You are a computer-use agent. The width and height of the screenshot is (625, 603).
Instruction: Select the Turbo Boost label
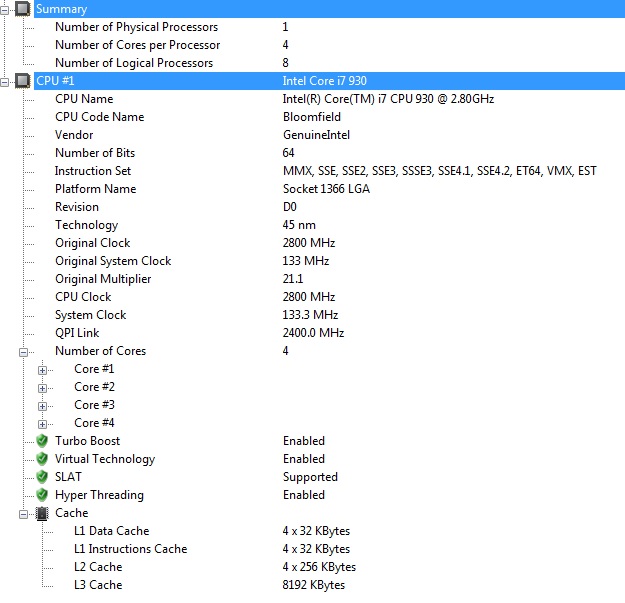[87, 441]
